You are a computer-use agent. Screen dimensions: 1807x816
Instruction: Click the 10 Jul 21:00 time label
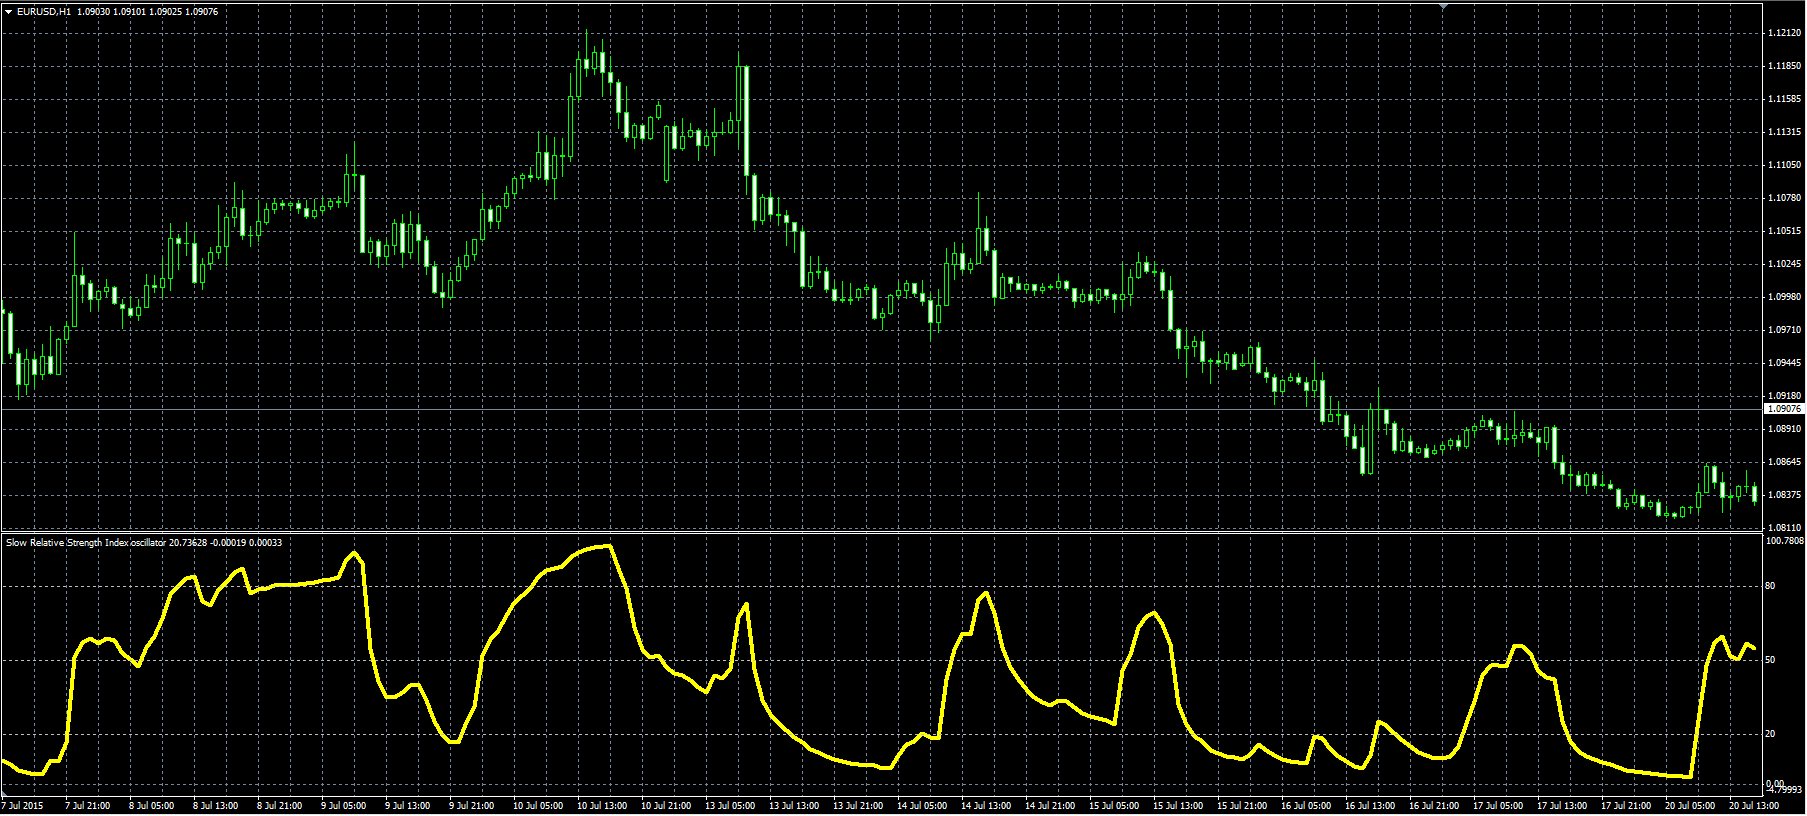point(666,806)
